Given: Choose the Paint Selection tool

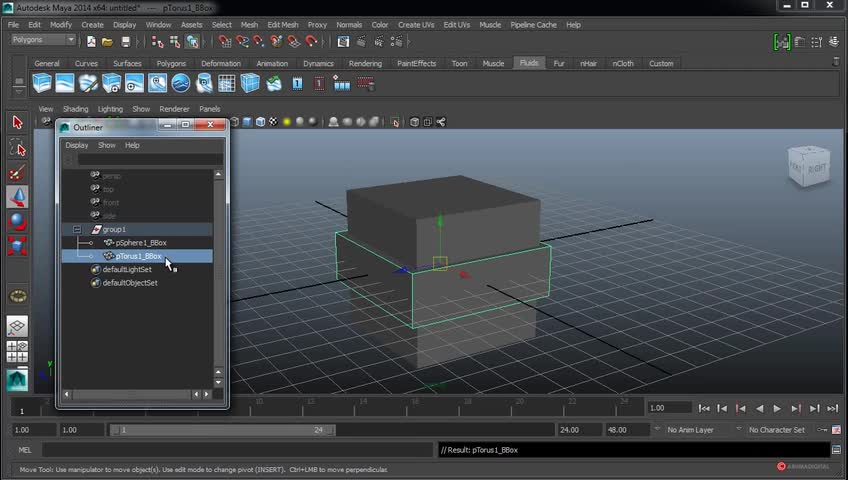Looking at the screenshot, I should click(17, 172).
